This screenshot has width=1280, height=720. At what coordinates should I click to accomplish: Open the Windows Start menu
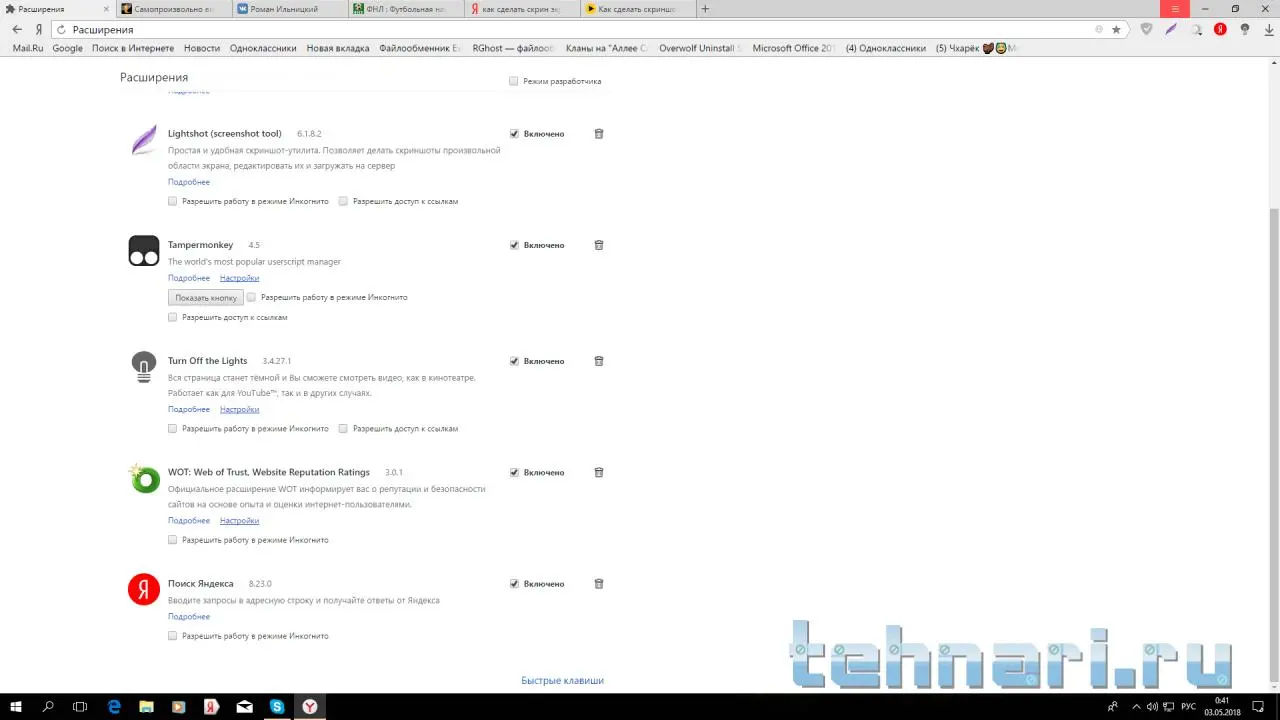[x=16, y=707]
